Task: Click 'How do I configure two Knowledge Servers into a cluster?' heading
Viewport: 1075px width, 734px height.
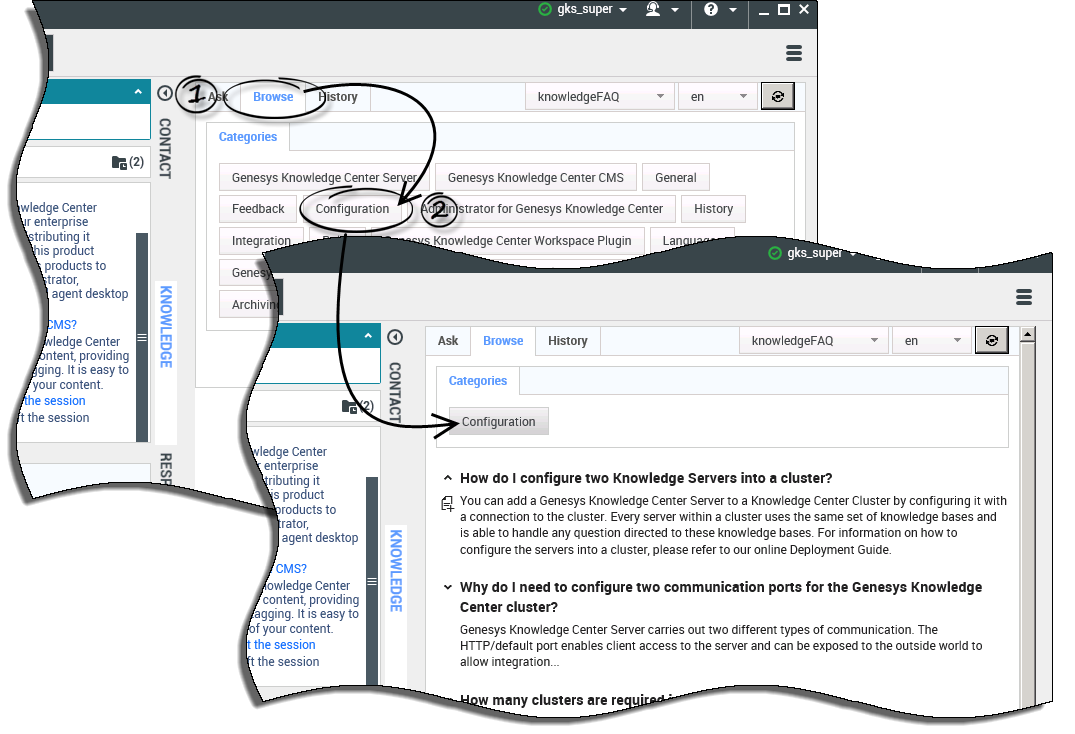Action: [x=646, y=478]
